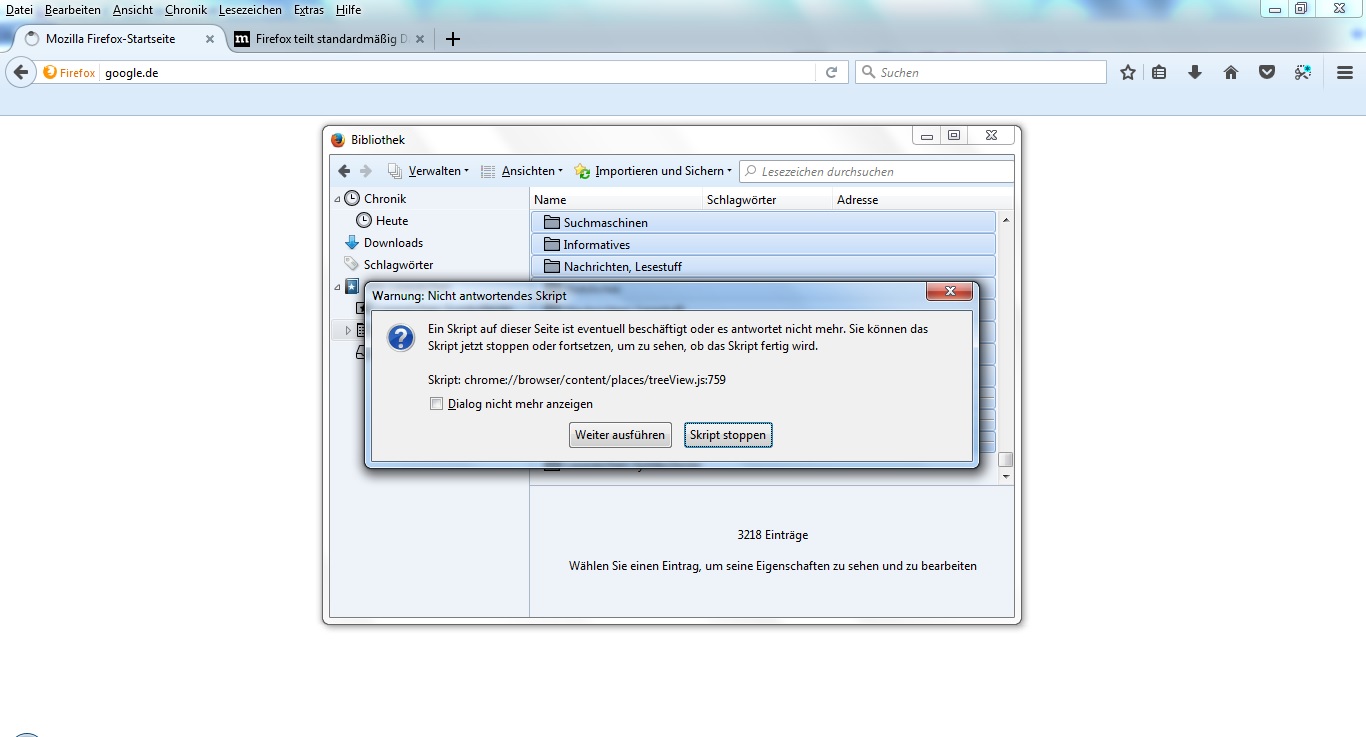Click the scissors screenshot tool icon
Screen dimensions: 1366x737
pos(1302,72)
